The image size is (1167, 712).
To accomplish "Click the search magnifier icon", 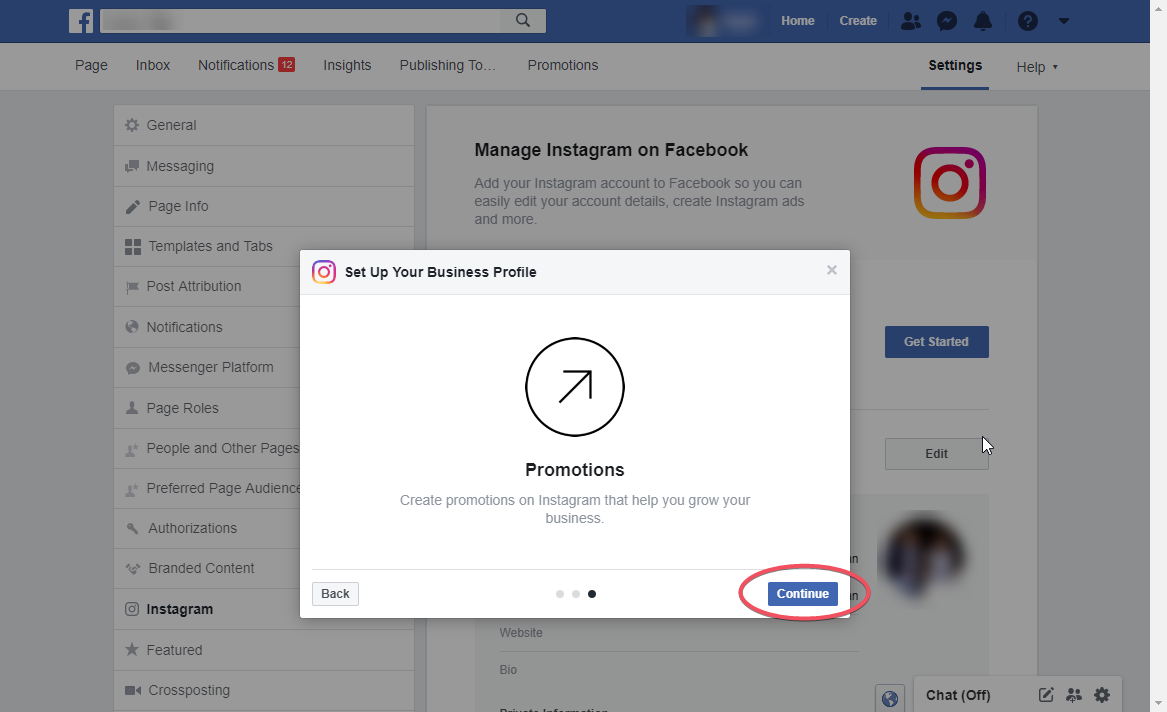I will [x=523, y=20].
